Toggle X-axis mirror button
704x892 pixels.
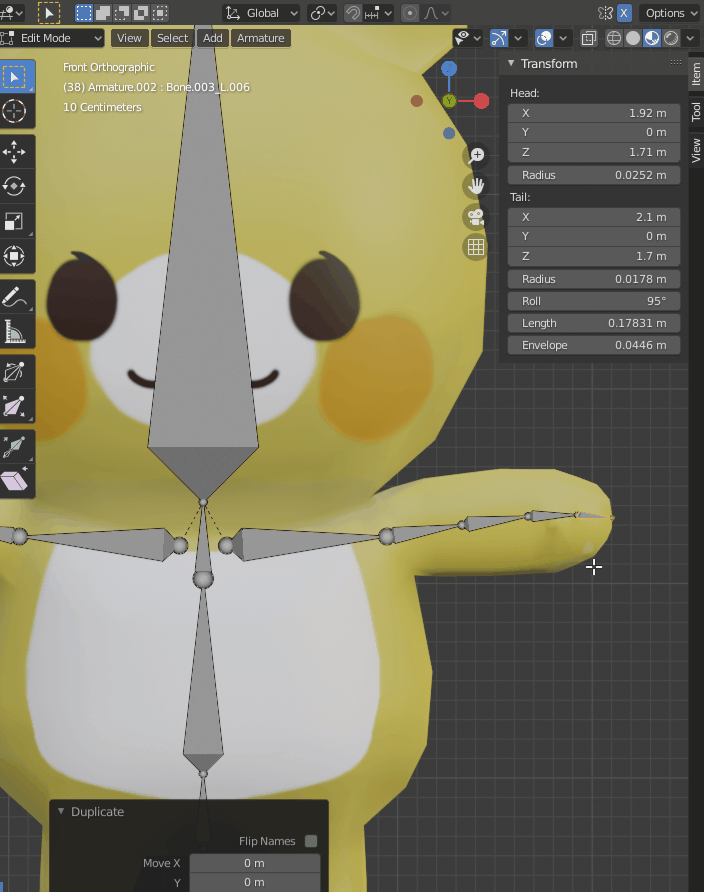click(624, 13)
